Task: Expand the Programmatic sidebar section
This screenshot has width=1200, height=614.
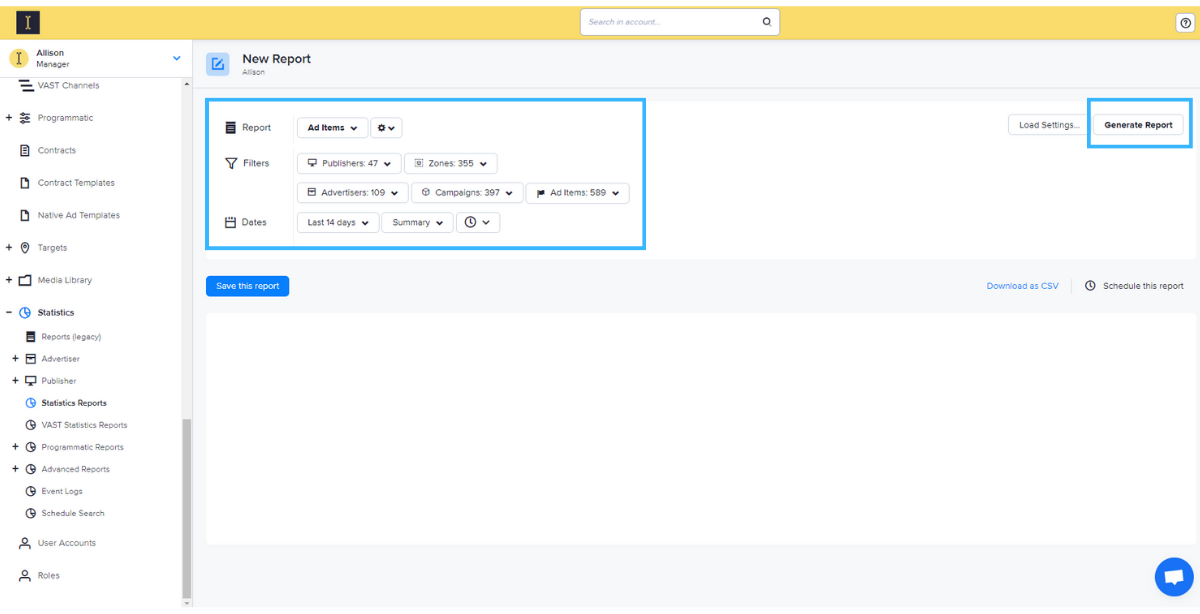Action: [x=9, y=118]
